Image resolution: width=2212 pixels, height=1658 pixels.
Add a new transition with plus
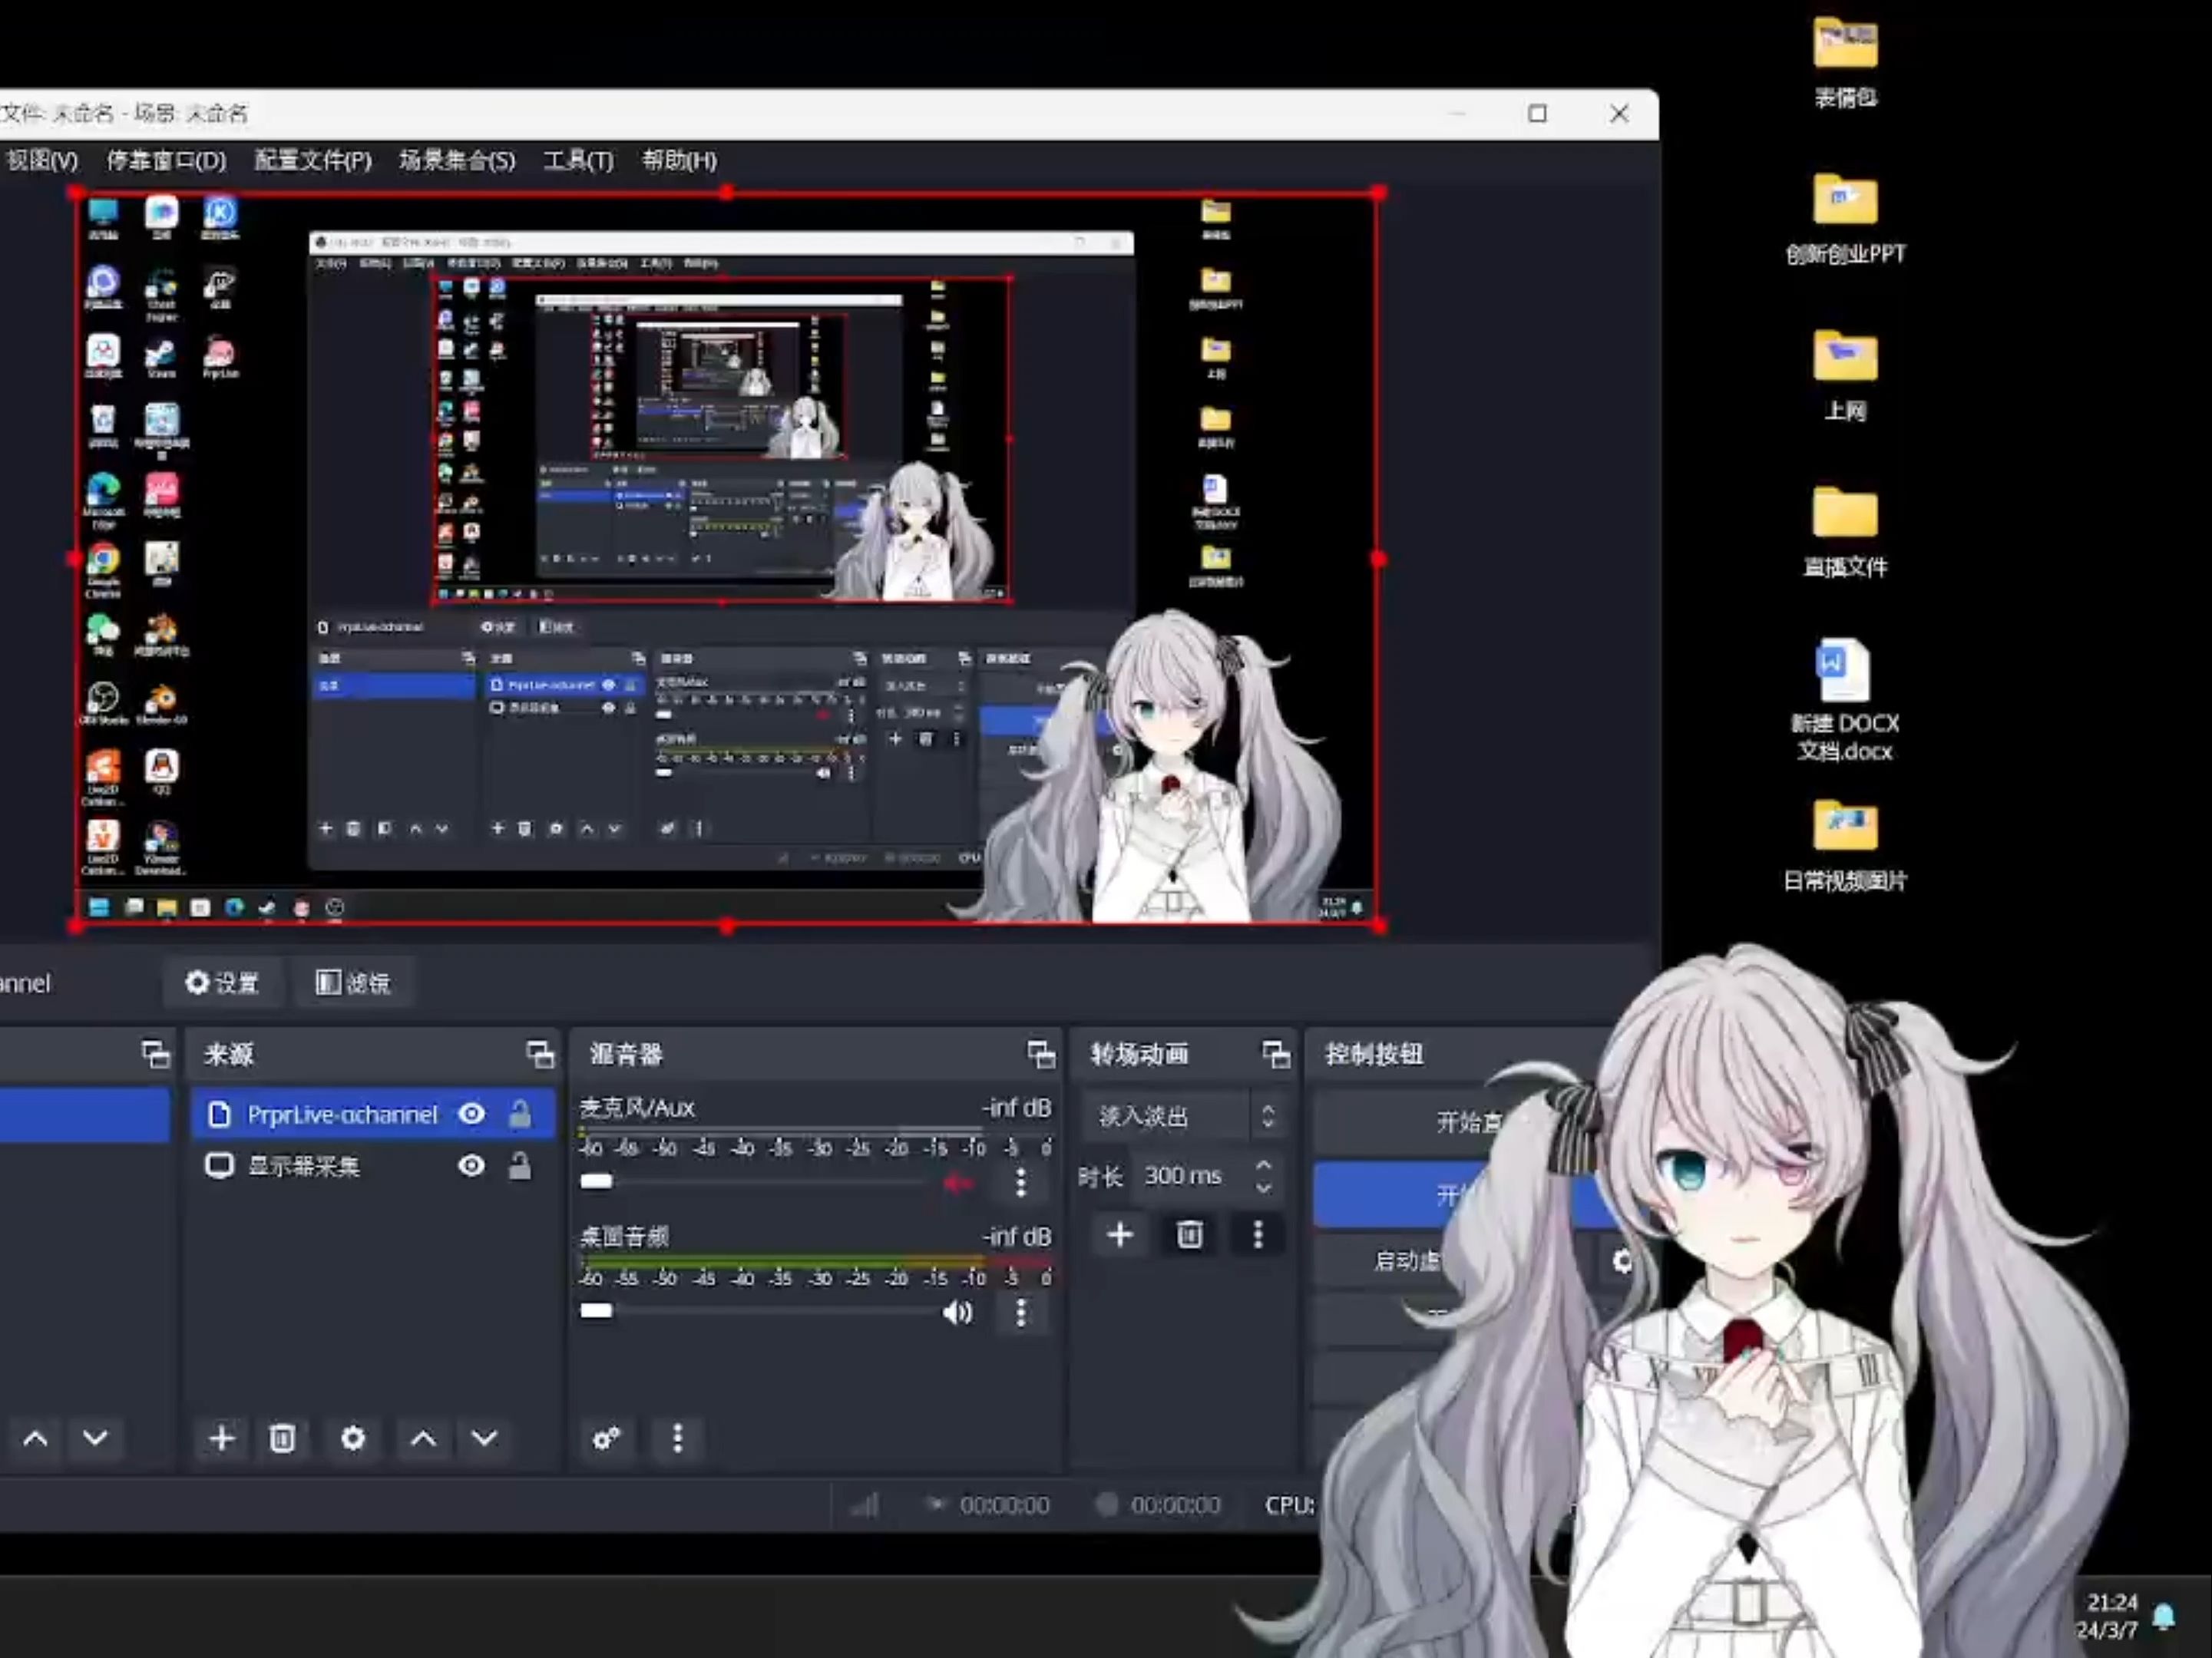click(1120, 1234)
